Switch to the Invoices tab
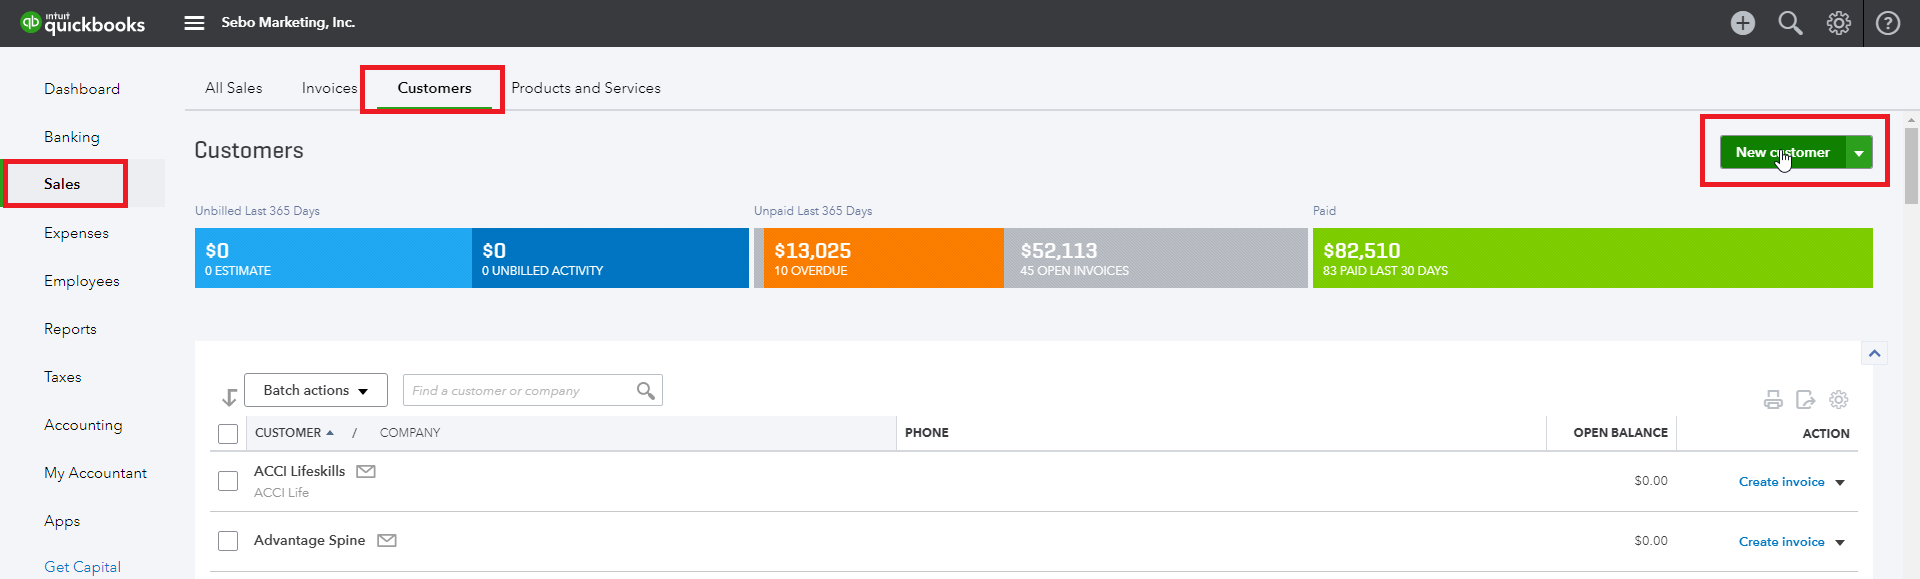 click(330, 88)
